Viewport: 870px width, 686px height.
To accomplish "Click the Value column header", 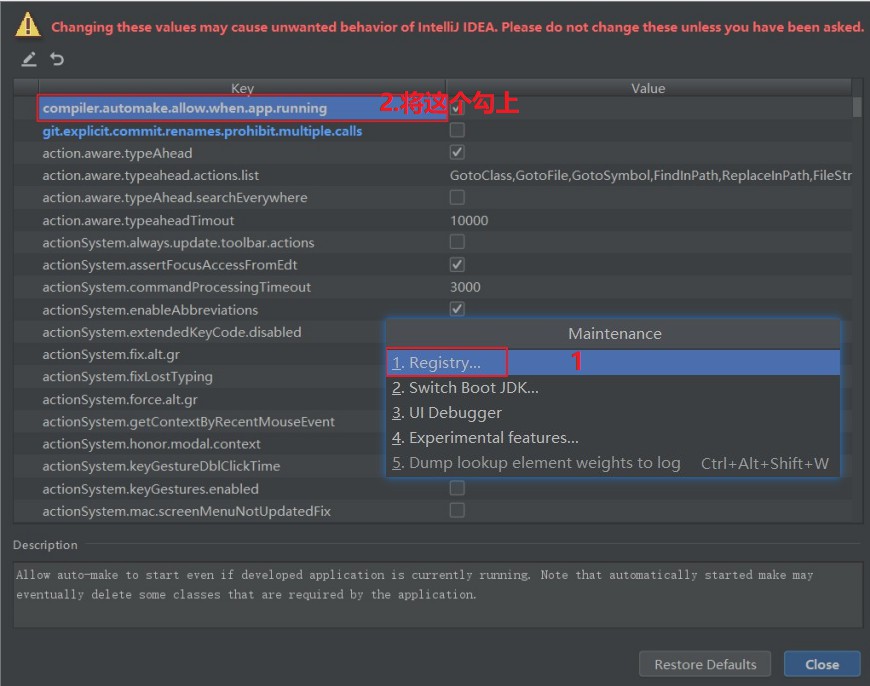I will (648, 88).
